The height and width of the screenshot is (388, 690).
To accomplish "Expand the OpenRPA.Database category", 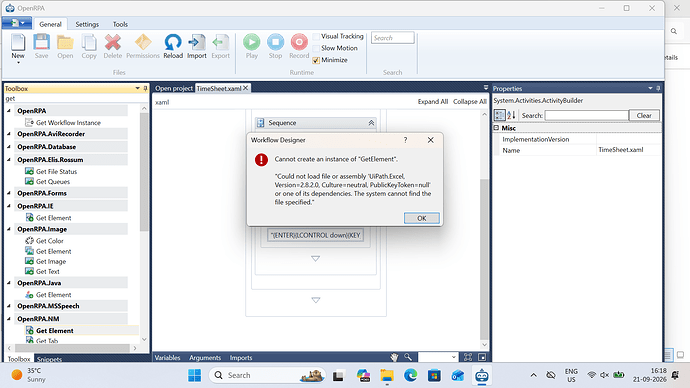I will tap(9, 147).
